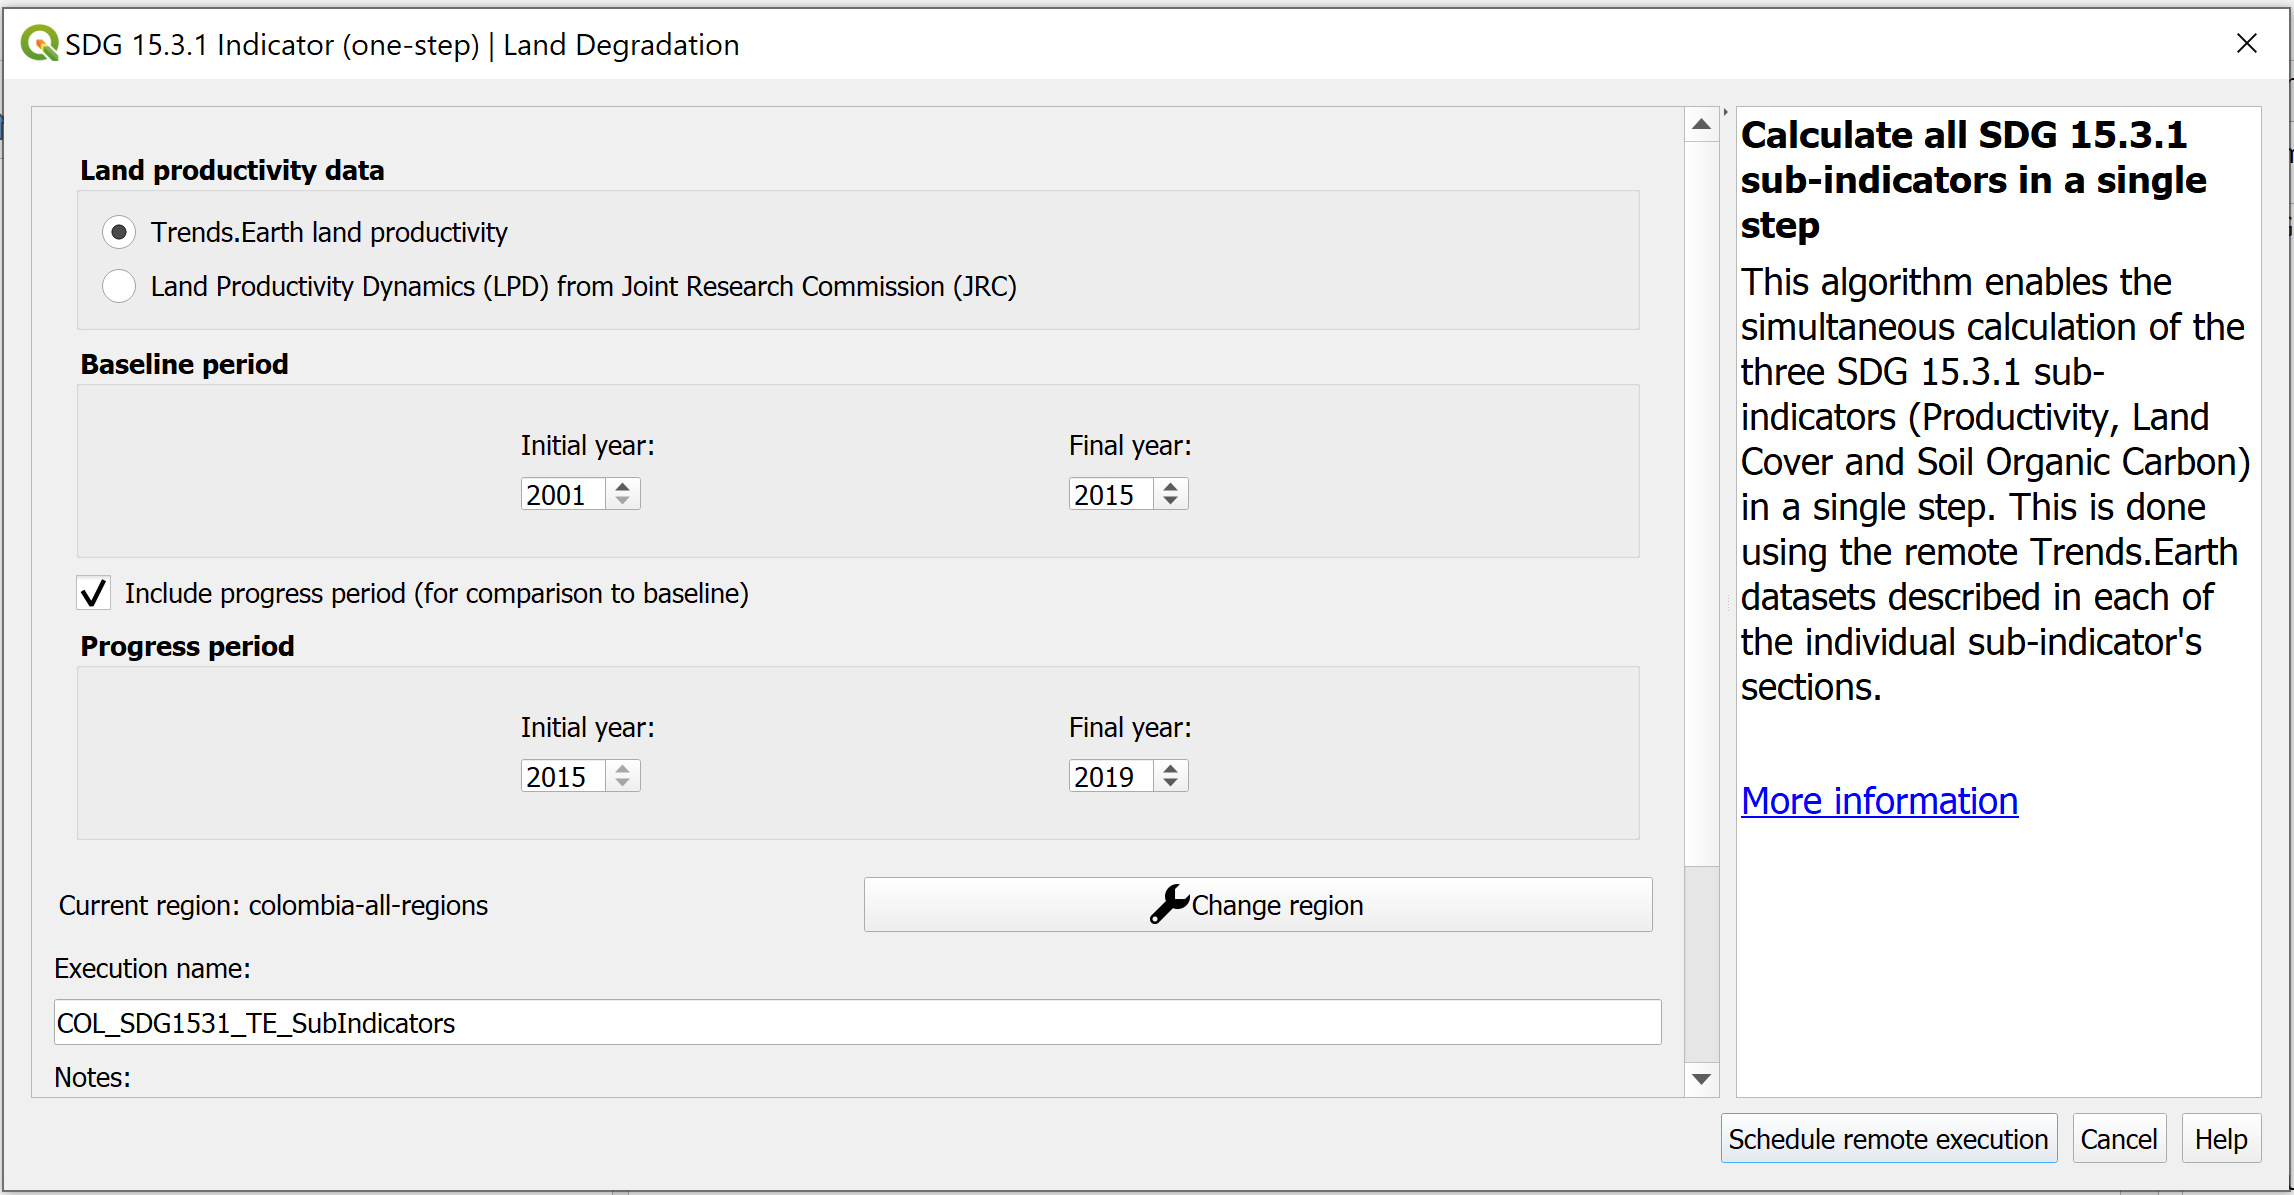2294x1195 pixels.
Task: Decrease progress final year with down arrow
Action: [x=1170, y=783]
